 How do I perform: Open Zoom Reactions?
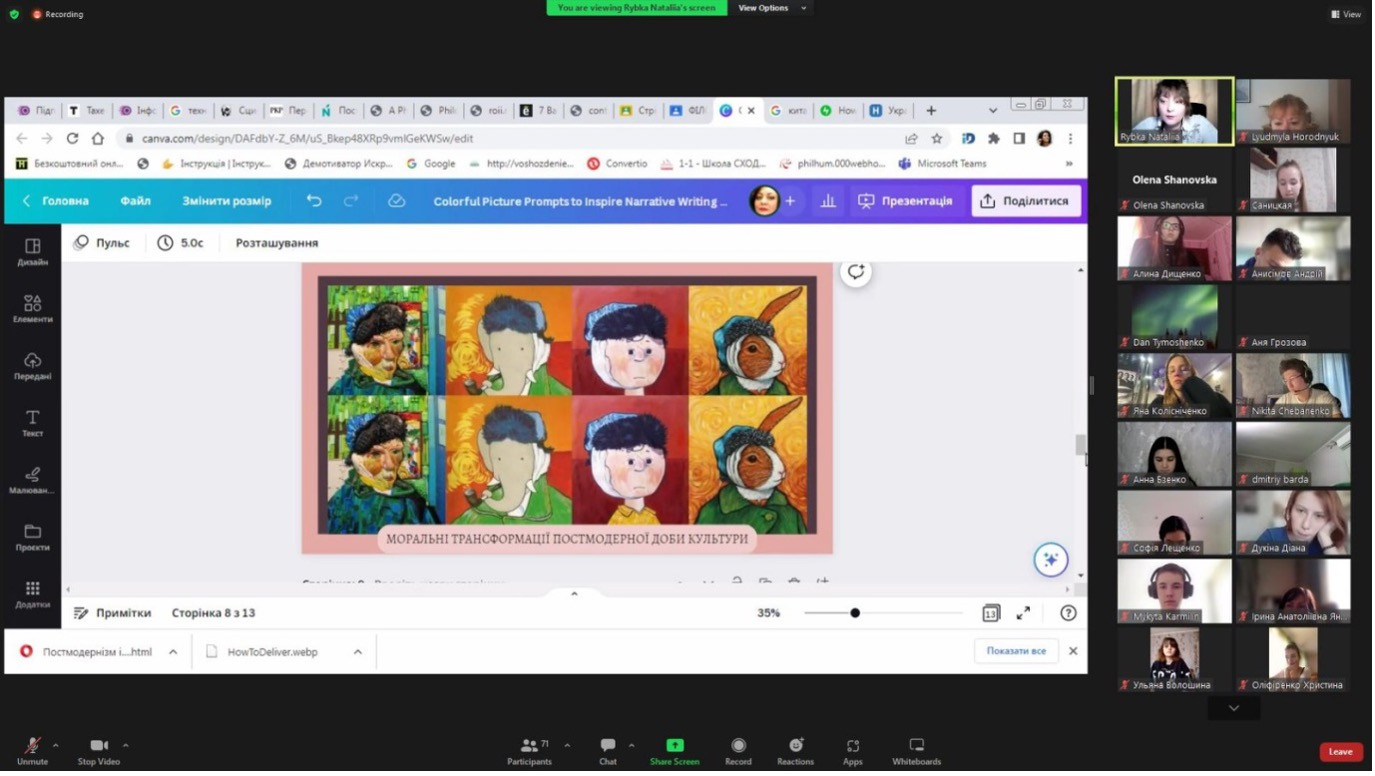click(x=796, y=752)
